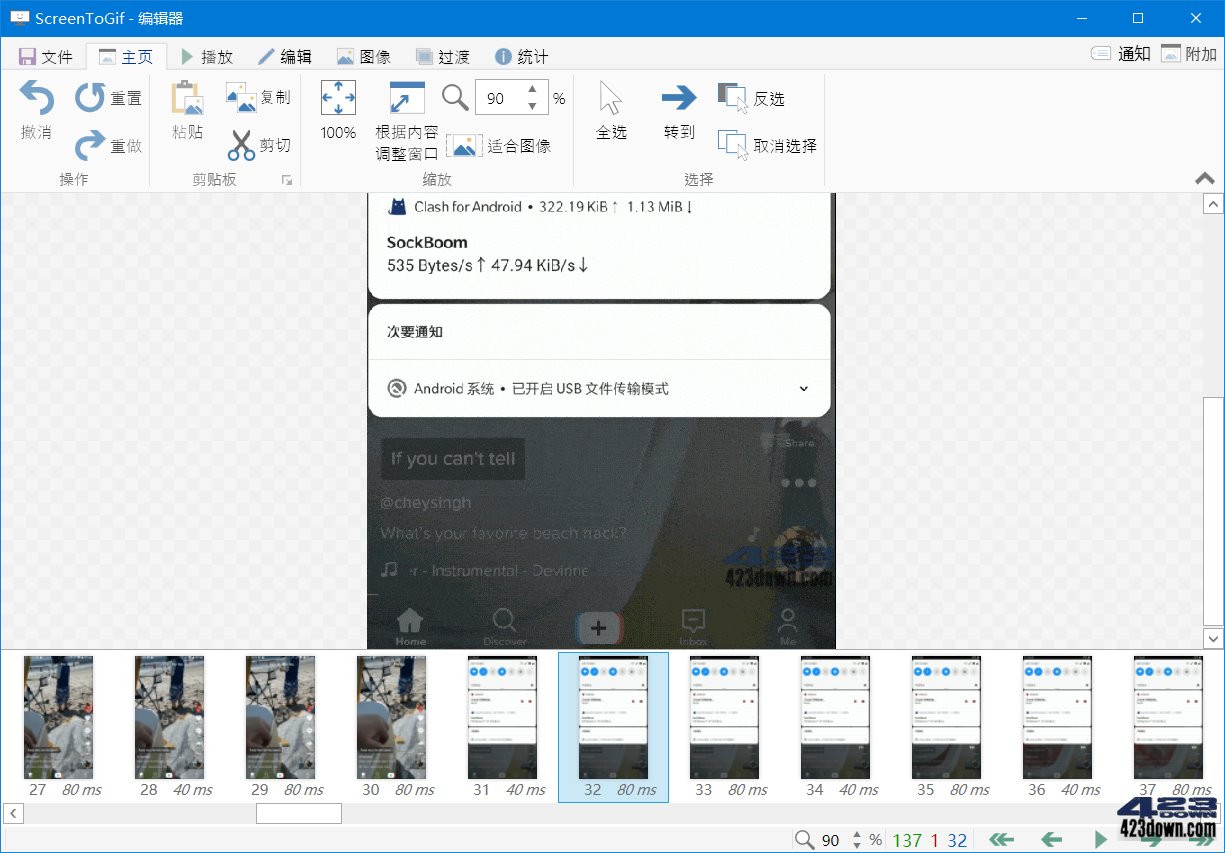
Task: Click the Copy (复制) icon
Action: (240, 97)
